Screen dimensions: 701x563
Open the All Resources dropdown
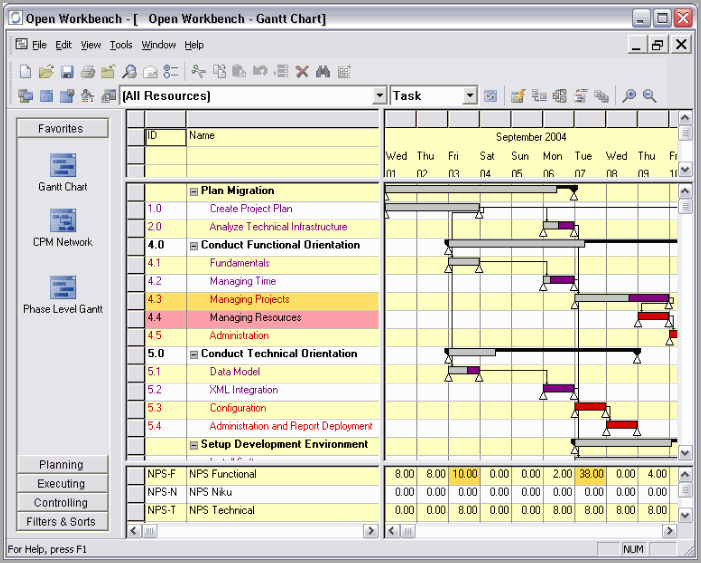[379, 95]
